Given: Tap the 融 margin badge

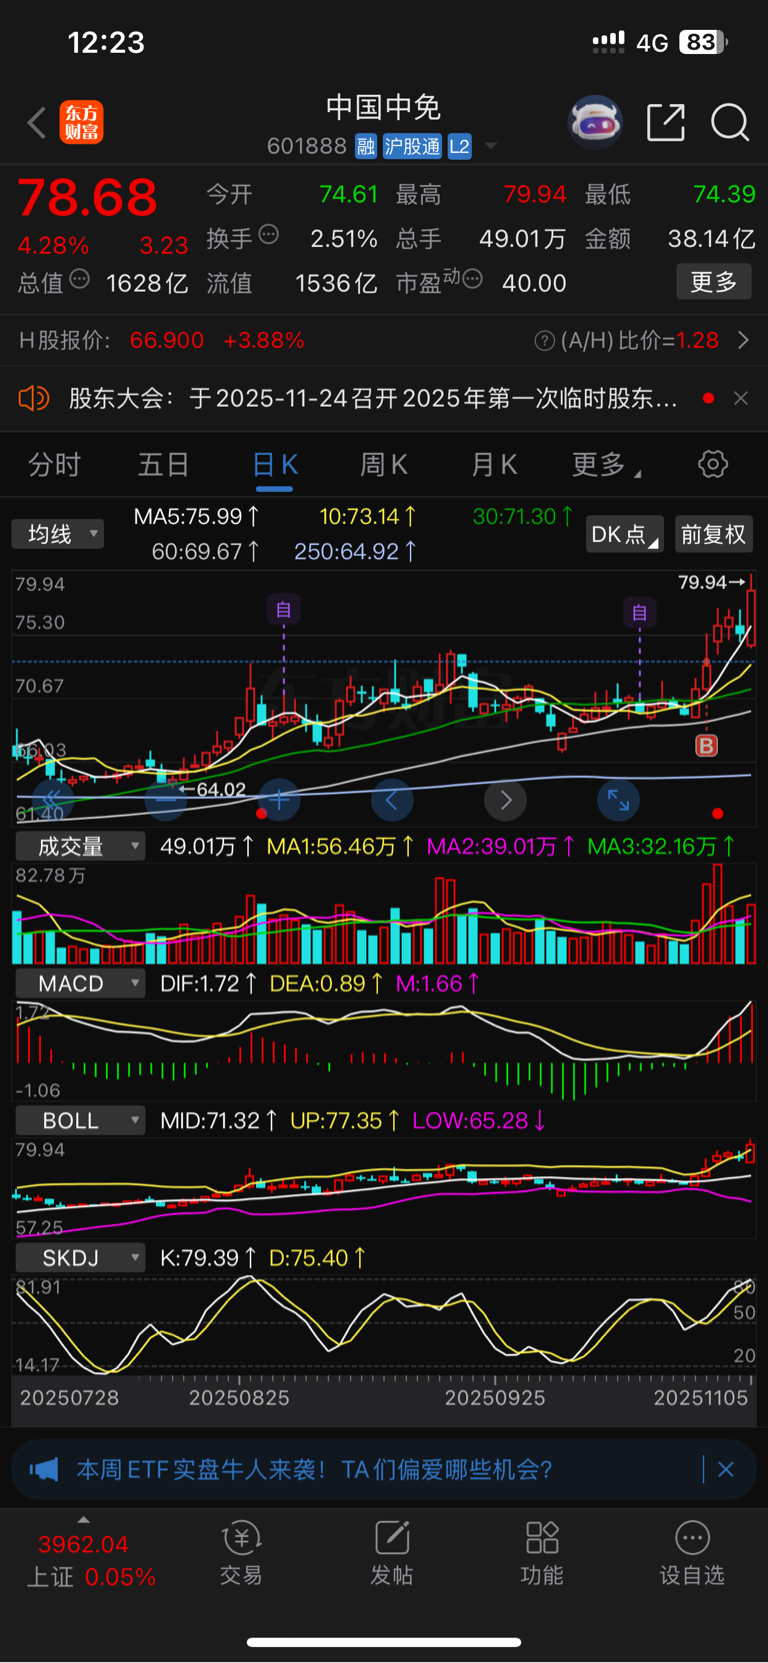Looking at the screenshot, I should pyautogui.click(x=366, y=147).
